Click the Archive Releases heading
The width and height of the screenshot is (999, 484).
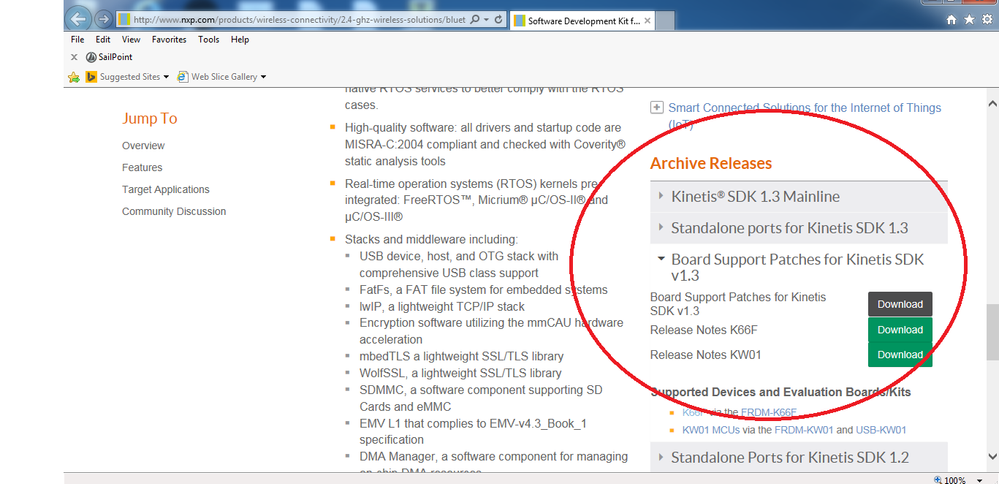pos(711,164)
